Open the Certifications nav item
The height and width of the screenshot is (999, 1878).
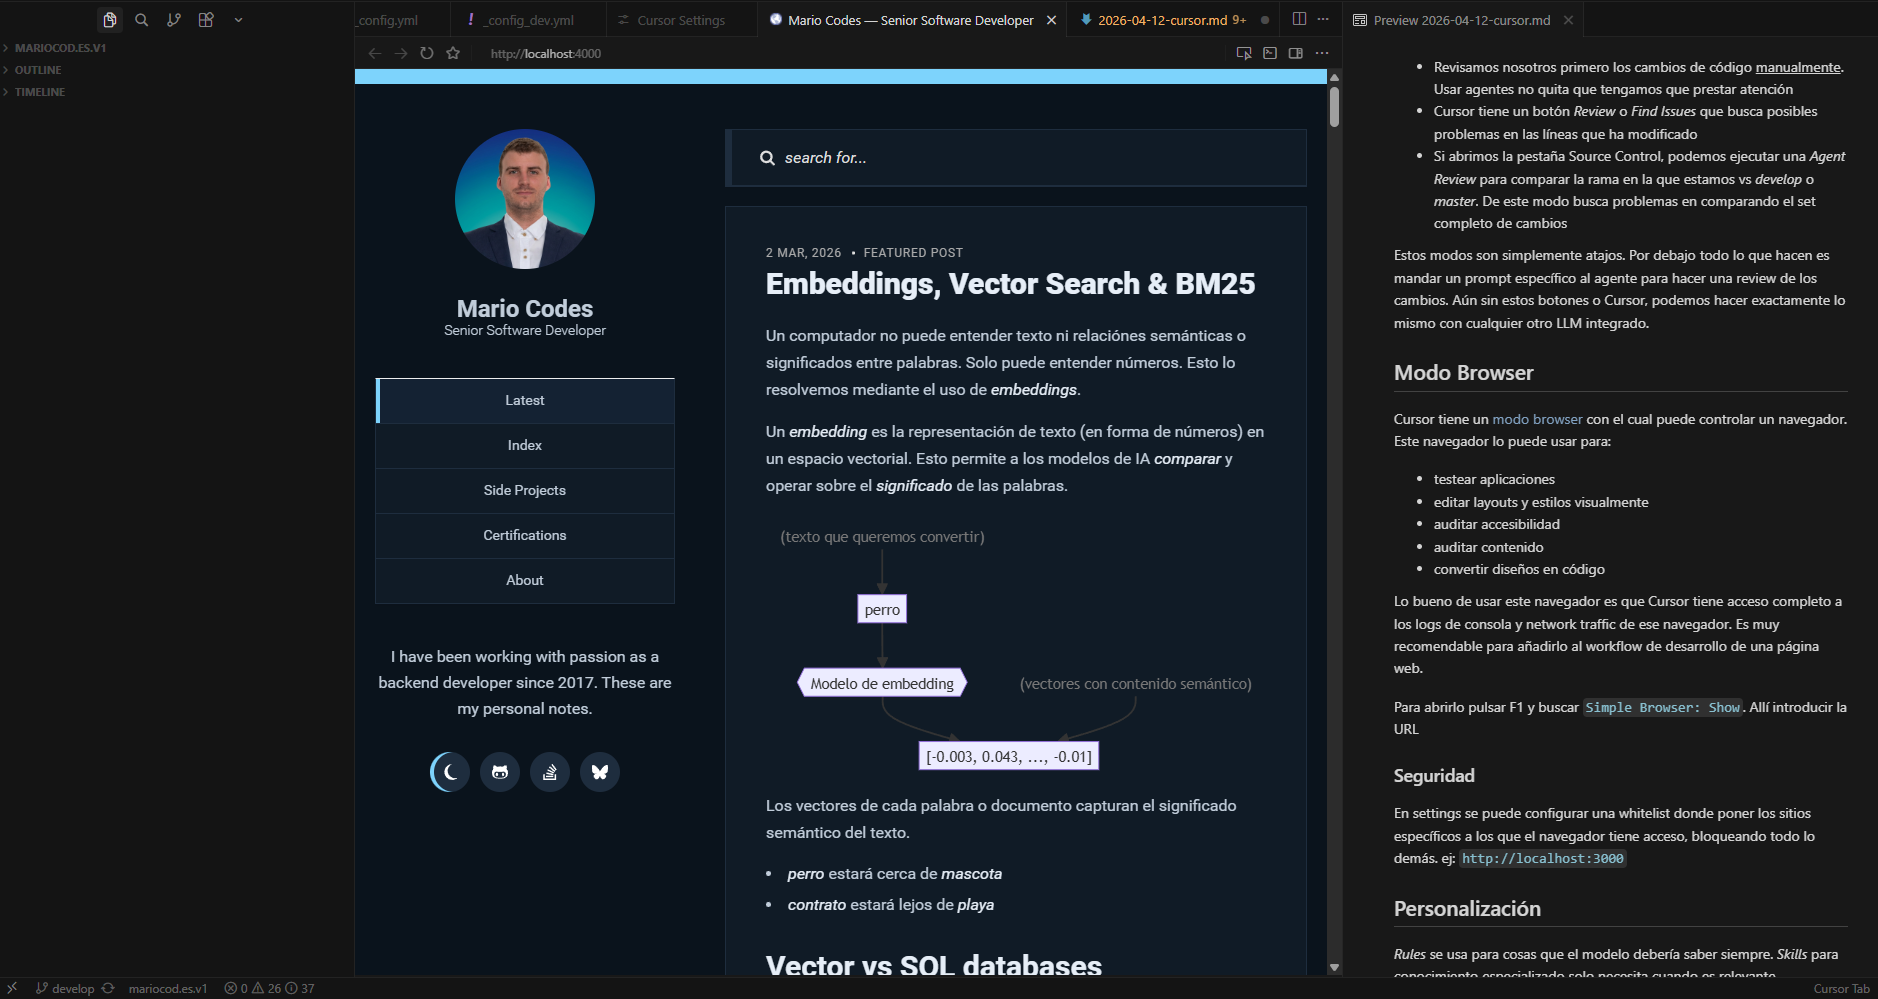pos(525,536)
